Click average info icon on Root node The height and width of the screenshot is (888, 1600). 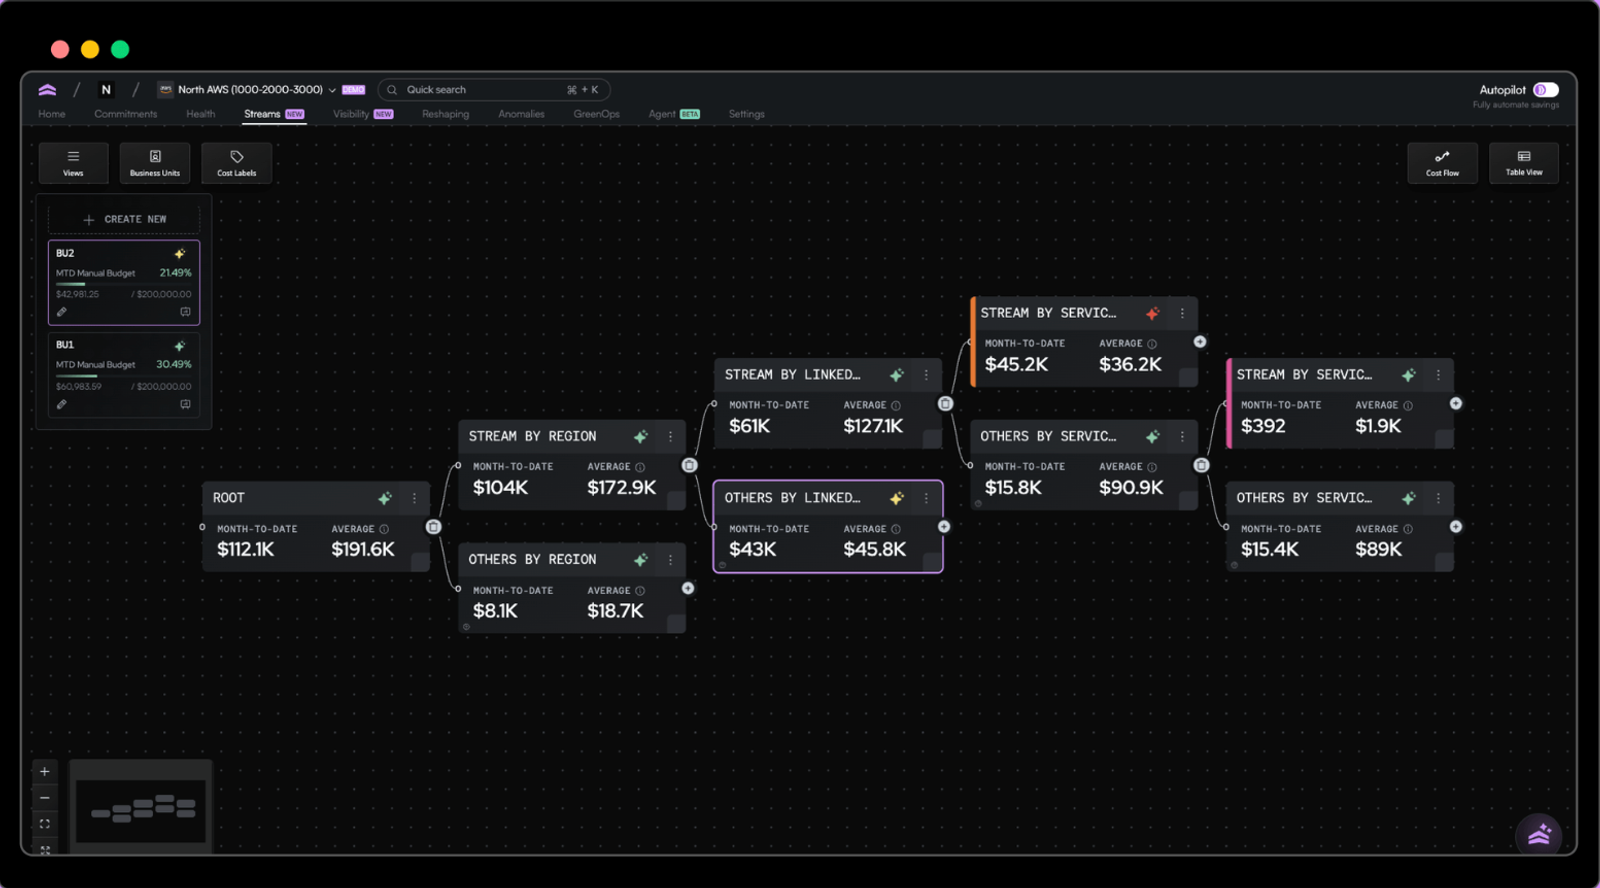coord(384,529)
